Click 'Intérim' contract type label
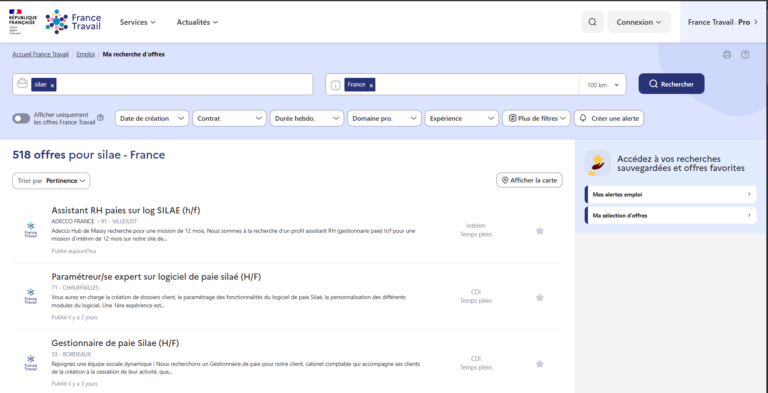Screen dimensions: 768x393 [476, 226]
